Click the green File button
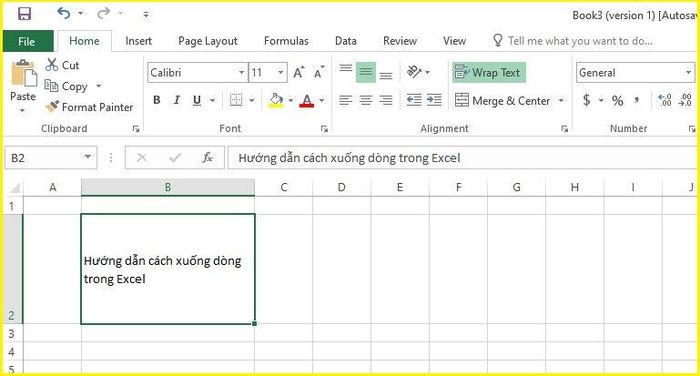The height and width of the screenshot is (376, 700). pos(28,42)
